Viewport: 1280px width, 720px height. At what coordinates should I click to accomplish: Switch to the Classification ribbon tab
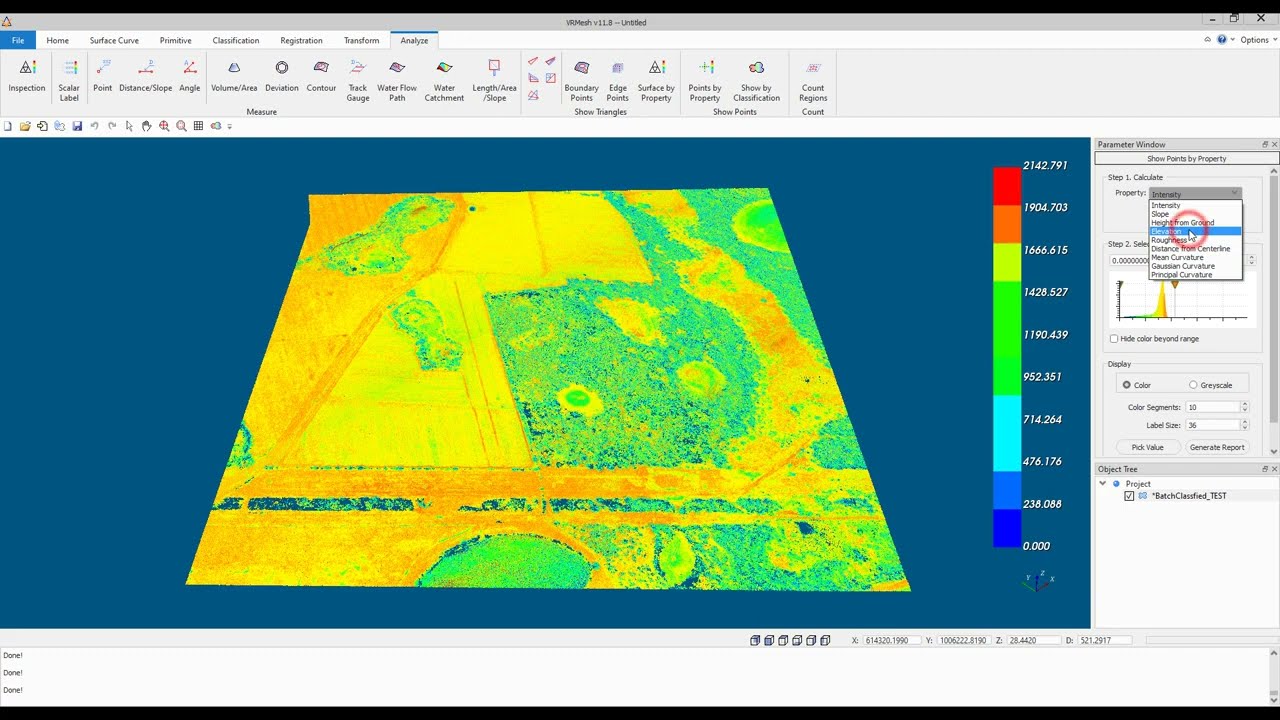(236, 40)
